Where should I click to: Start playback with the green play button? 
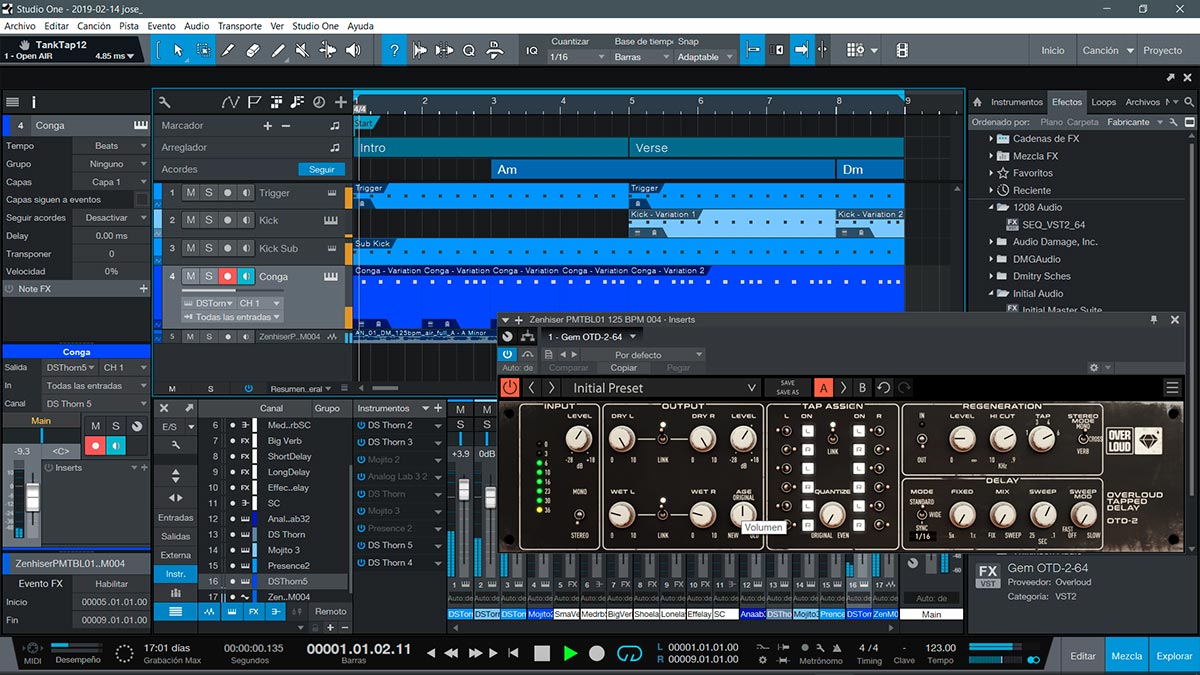570,653
